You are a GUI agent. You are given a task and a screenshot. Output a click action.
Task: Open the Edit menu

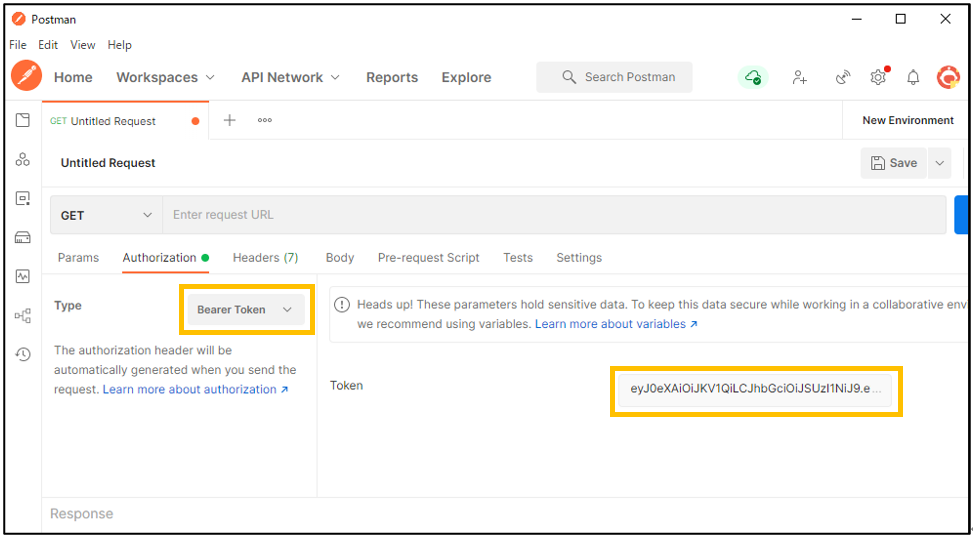(48, 45)
